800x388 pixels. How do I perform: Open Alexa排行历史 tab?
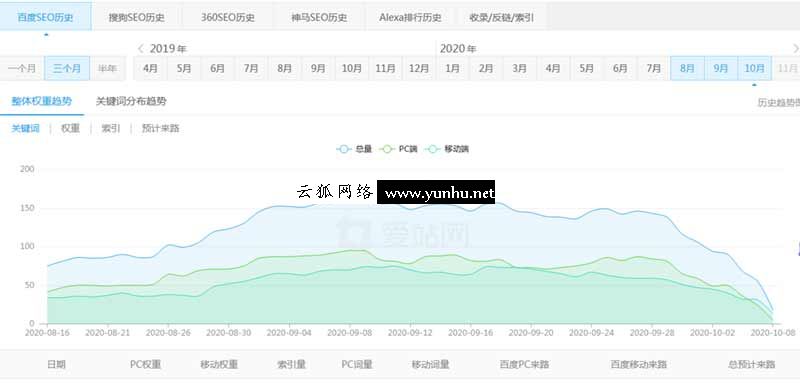tap(410, 17)
